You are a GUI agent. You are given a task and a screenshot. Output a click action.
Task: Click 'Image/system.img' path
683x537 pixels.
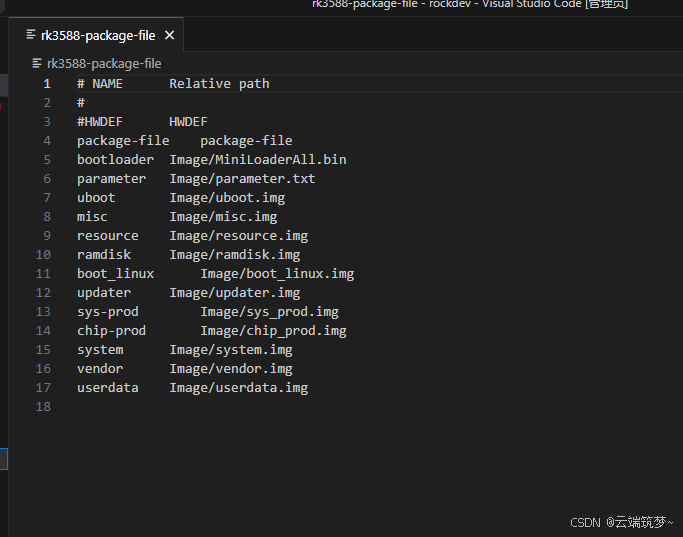click(x=231, y=350)
